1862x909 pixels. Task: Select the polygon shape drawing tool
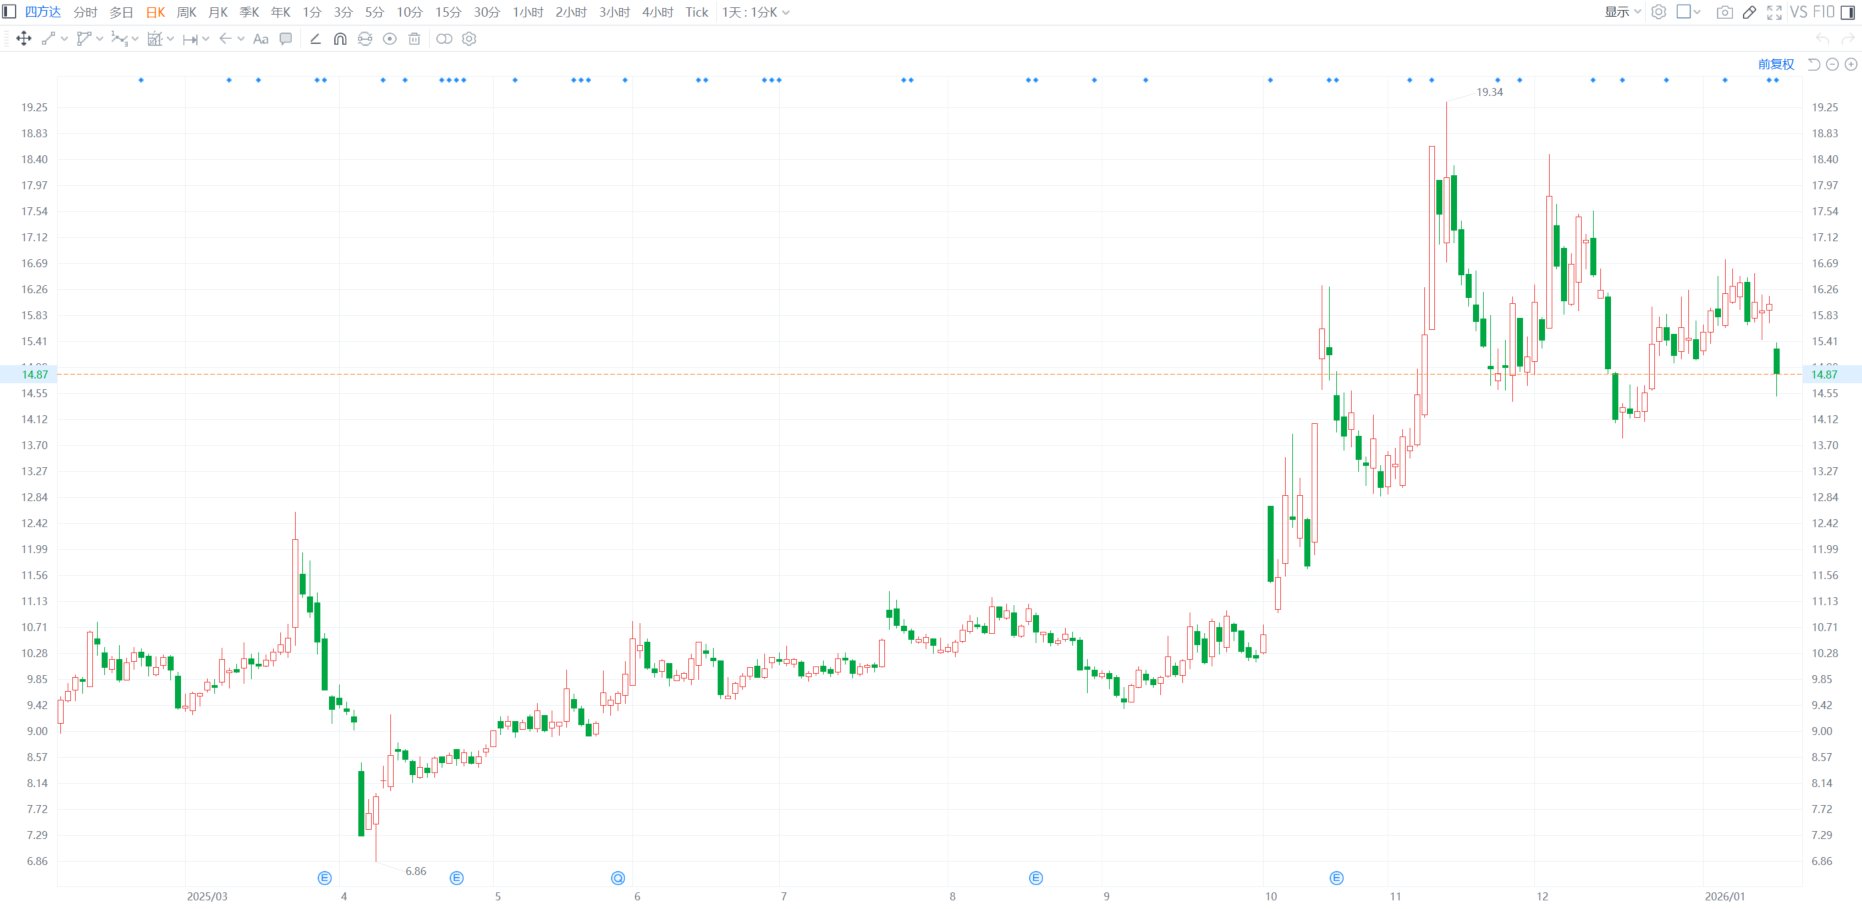(84, 39)
